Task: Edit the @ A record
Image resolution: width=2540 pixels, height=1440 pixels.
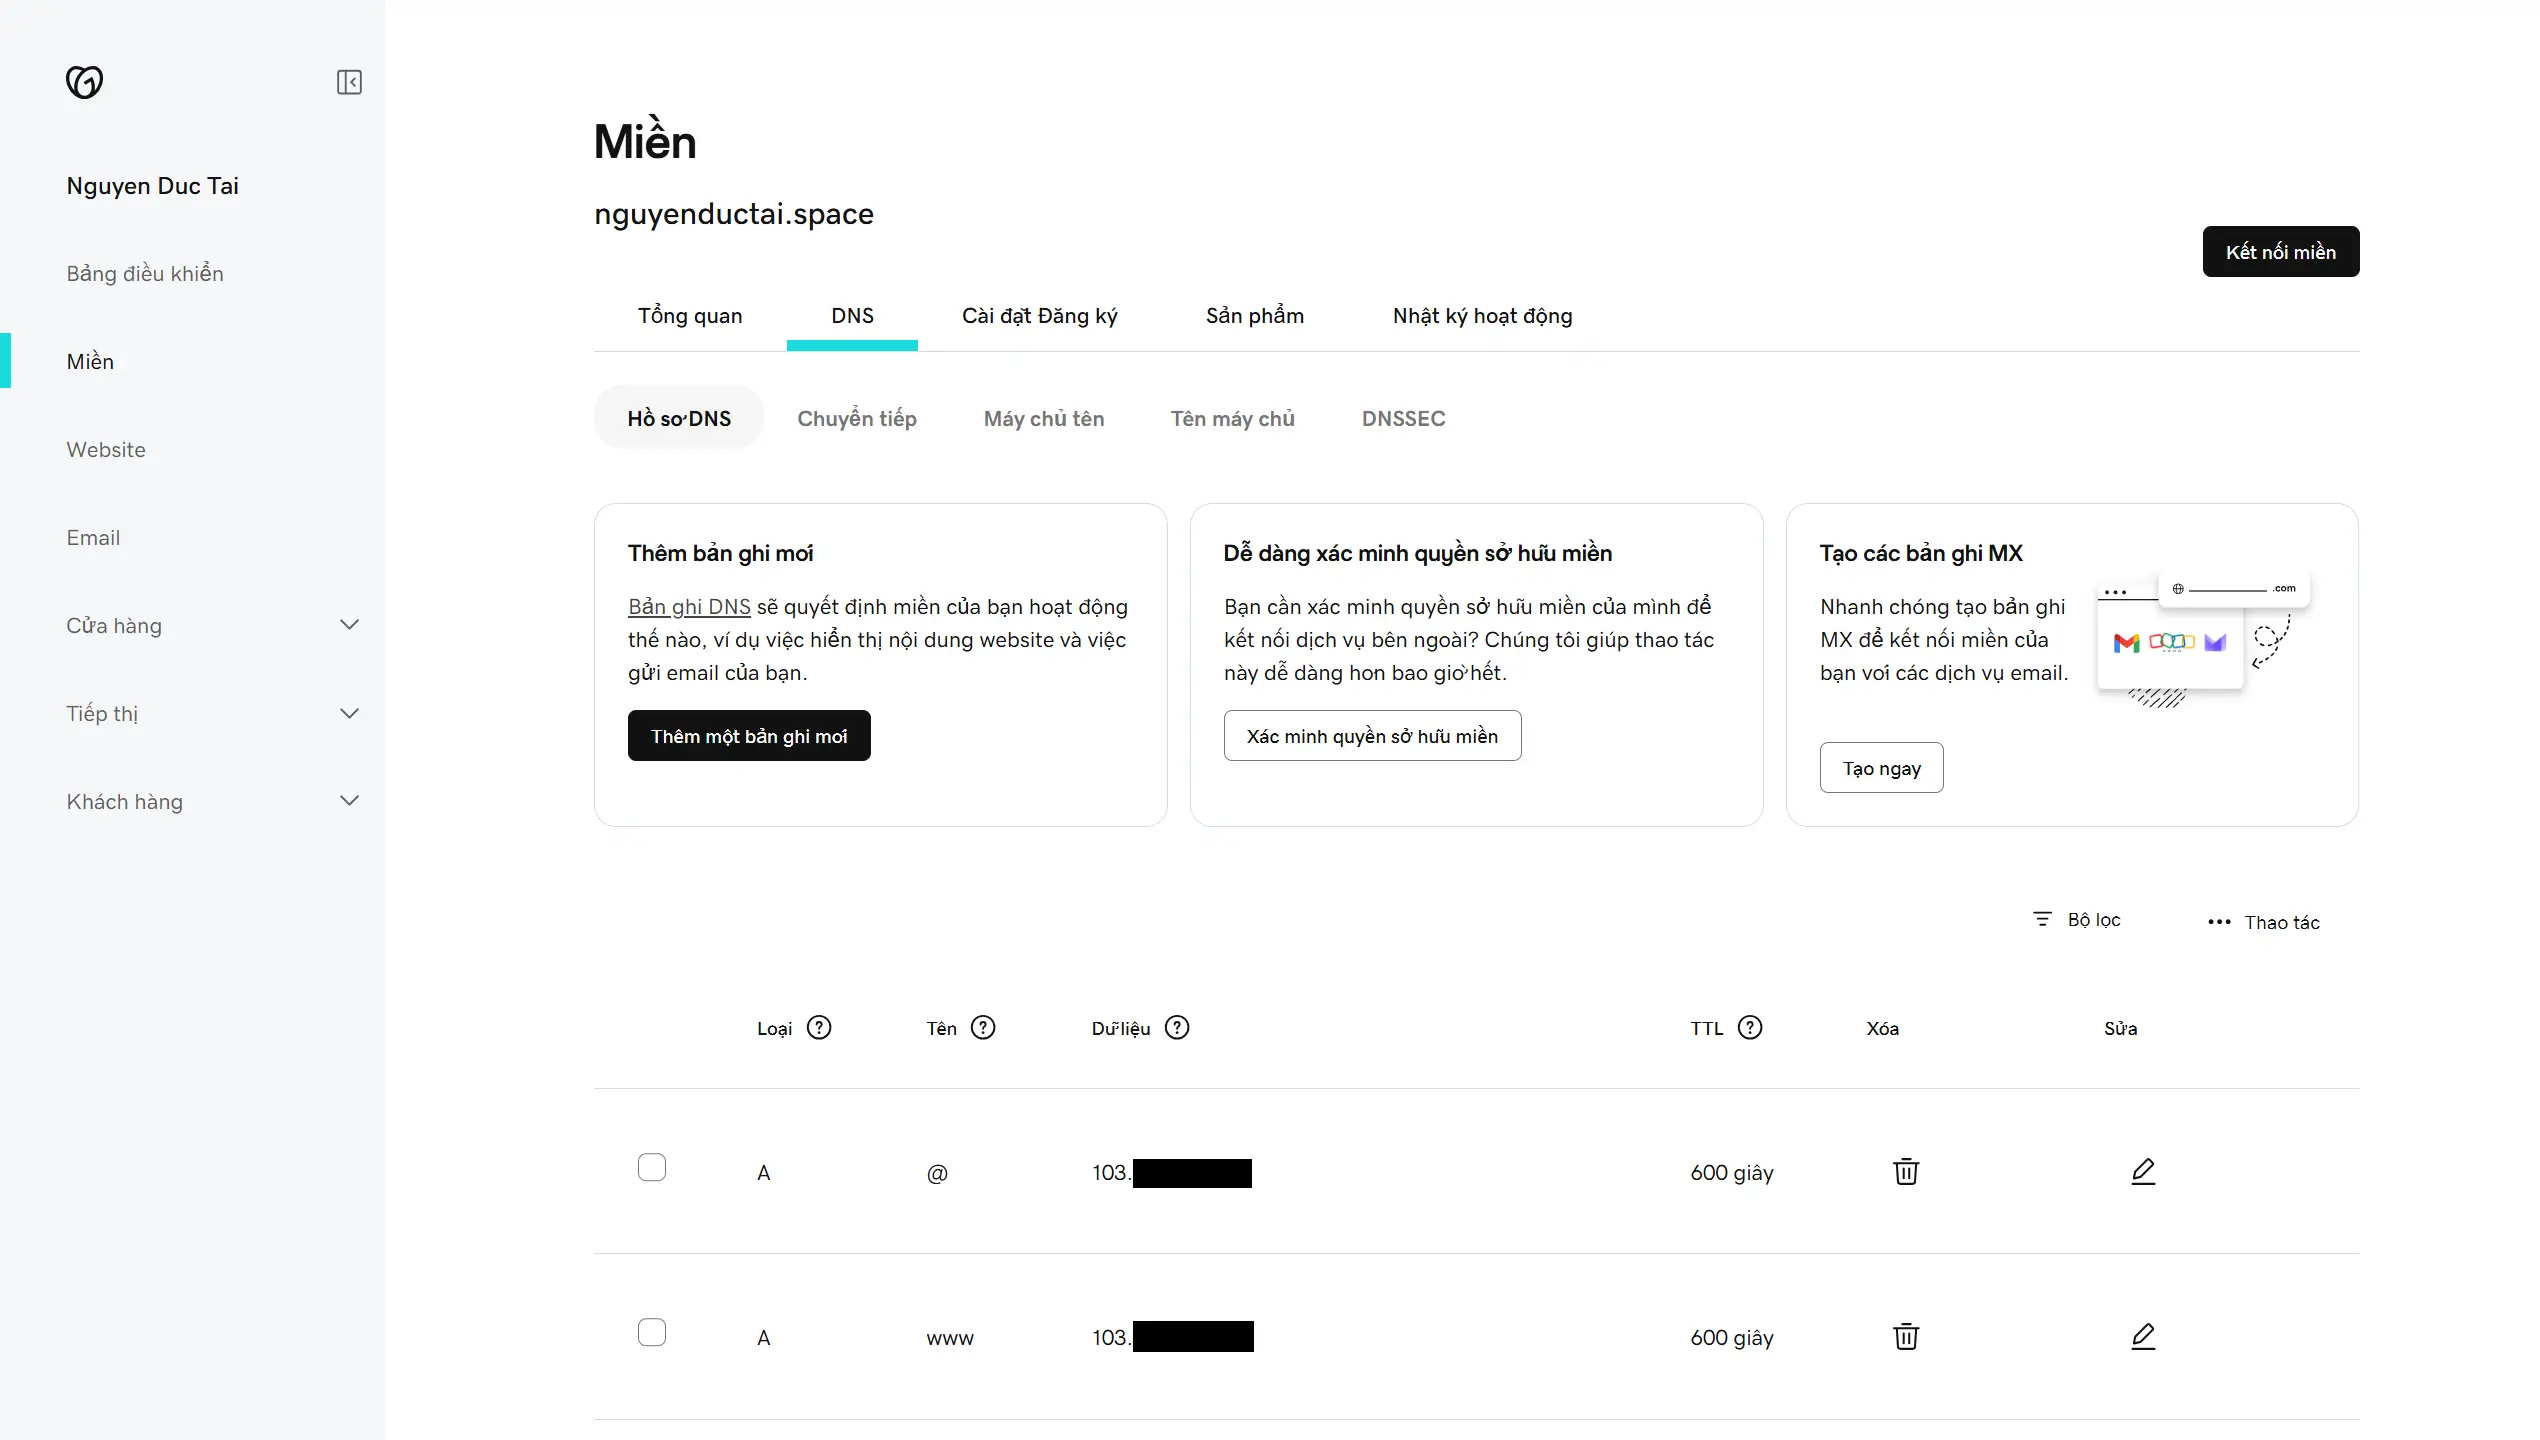Action: click(2143, 1172)
